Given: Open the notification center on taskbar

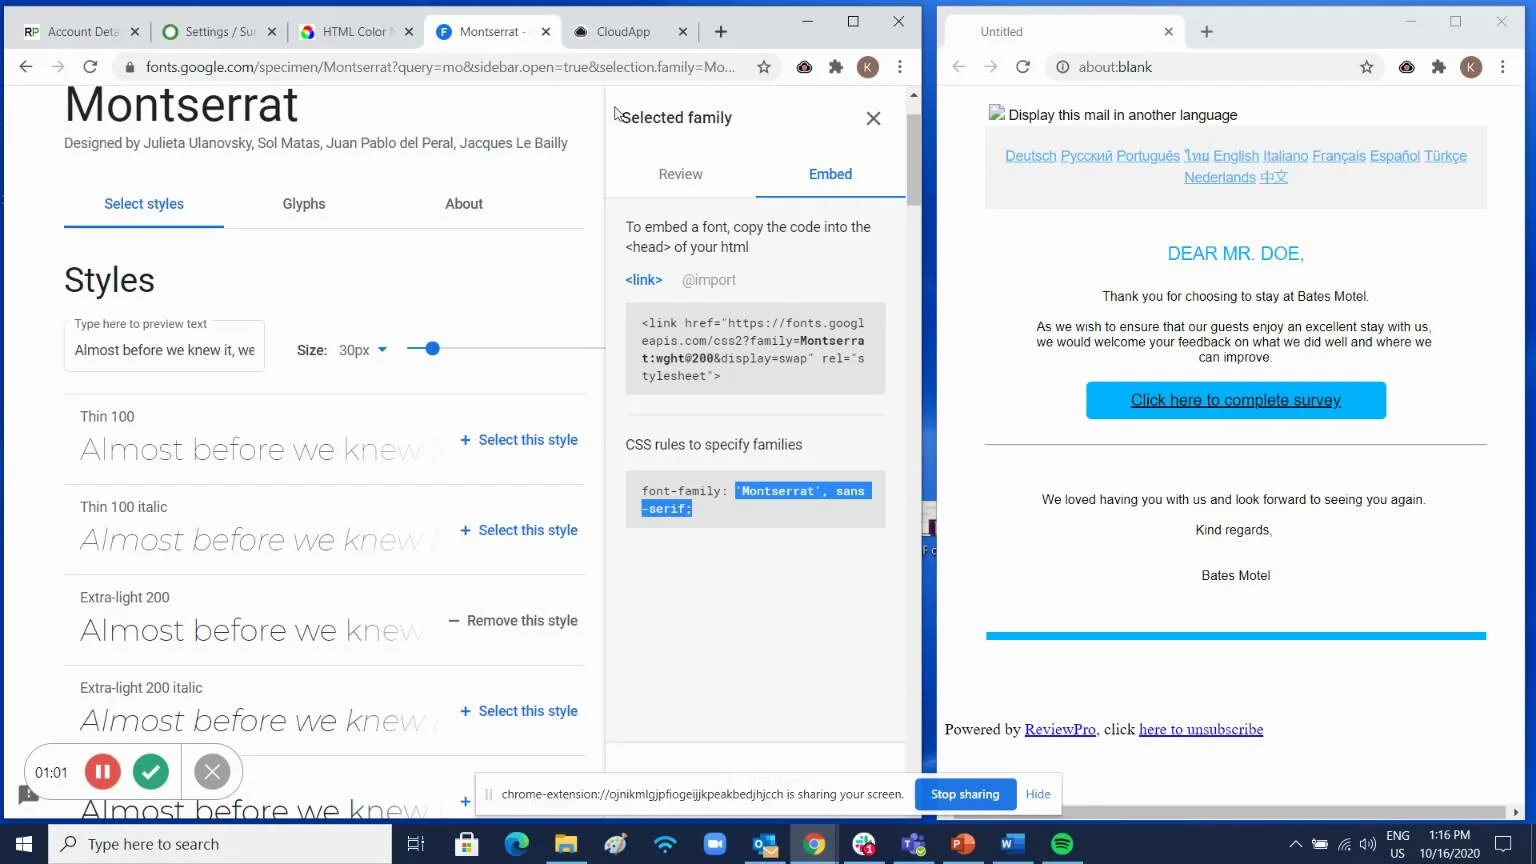Looking at the screenshot, I should click(x=1503, y=844).
